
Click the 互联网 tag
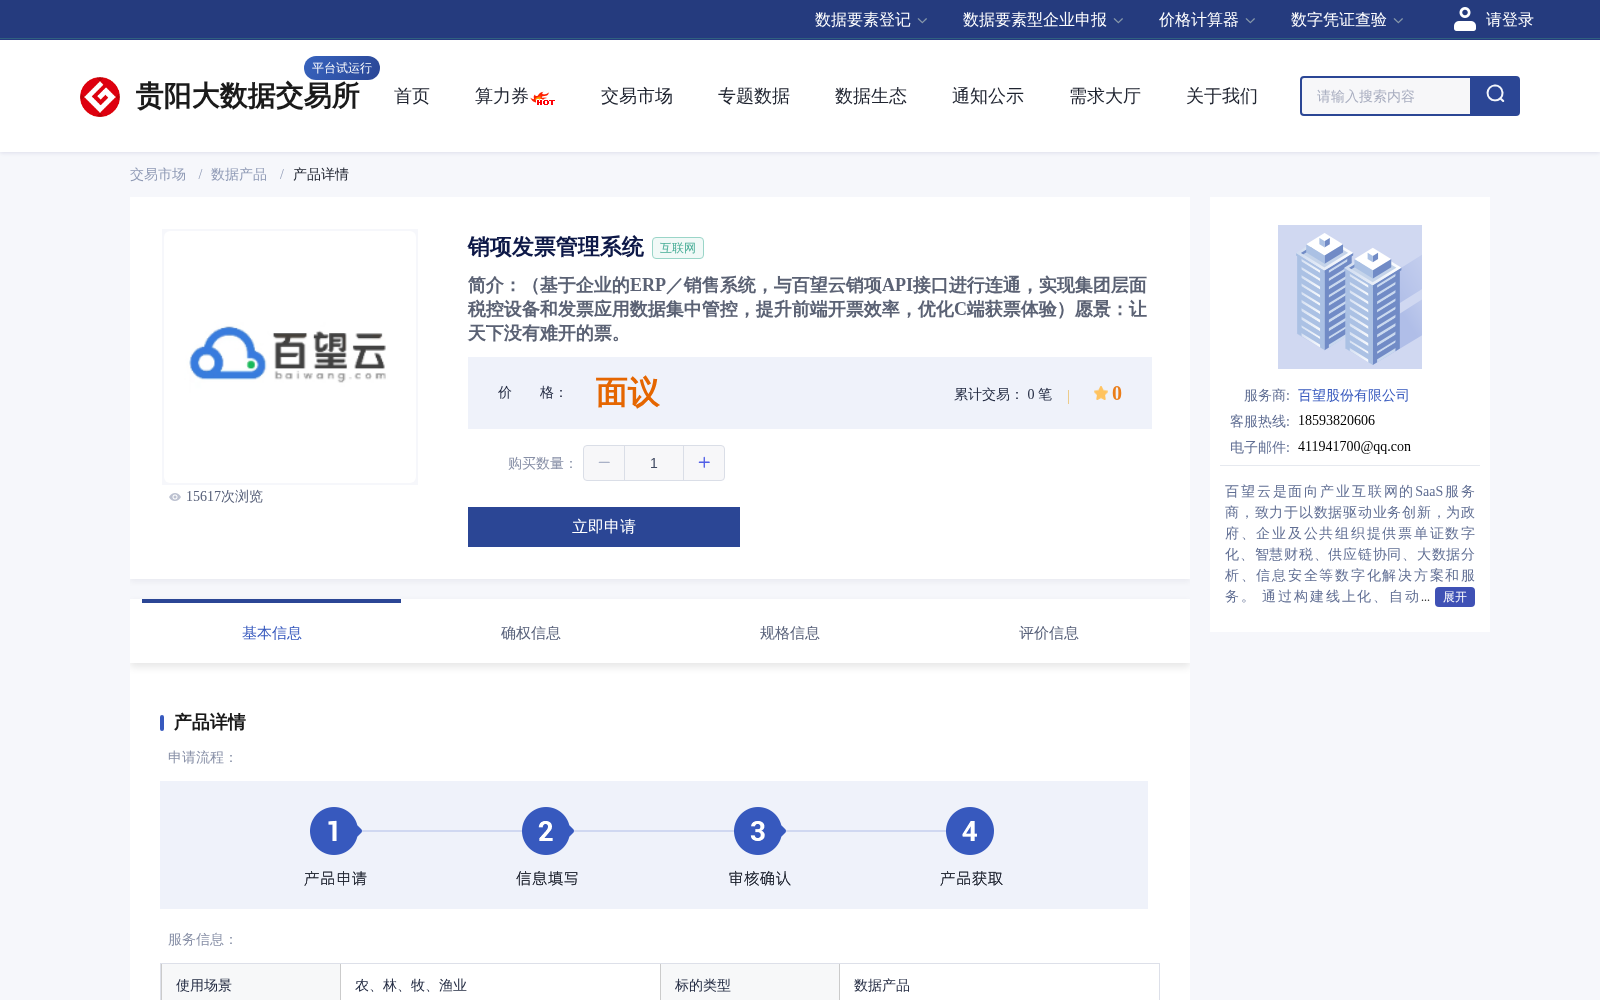pyautogui.click(x=678, y=248)
